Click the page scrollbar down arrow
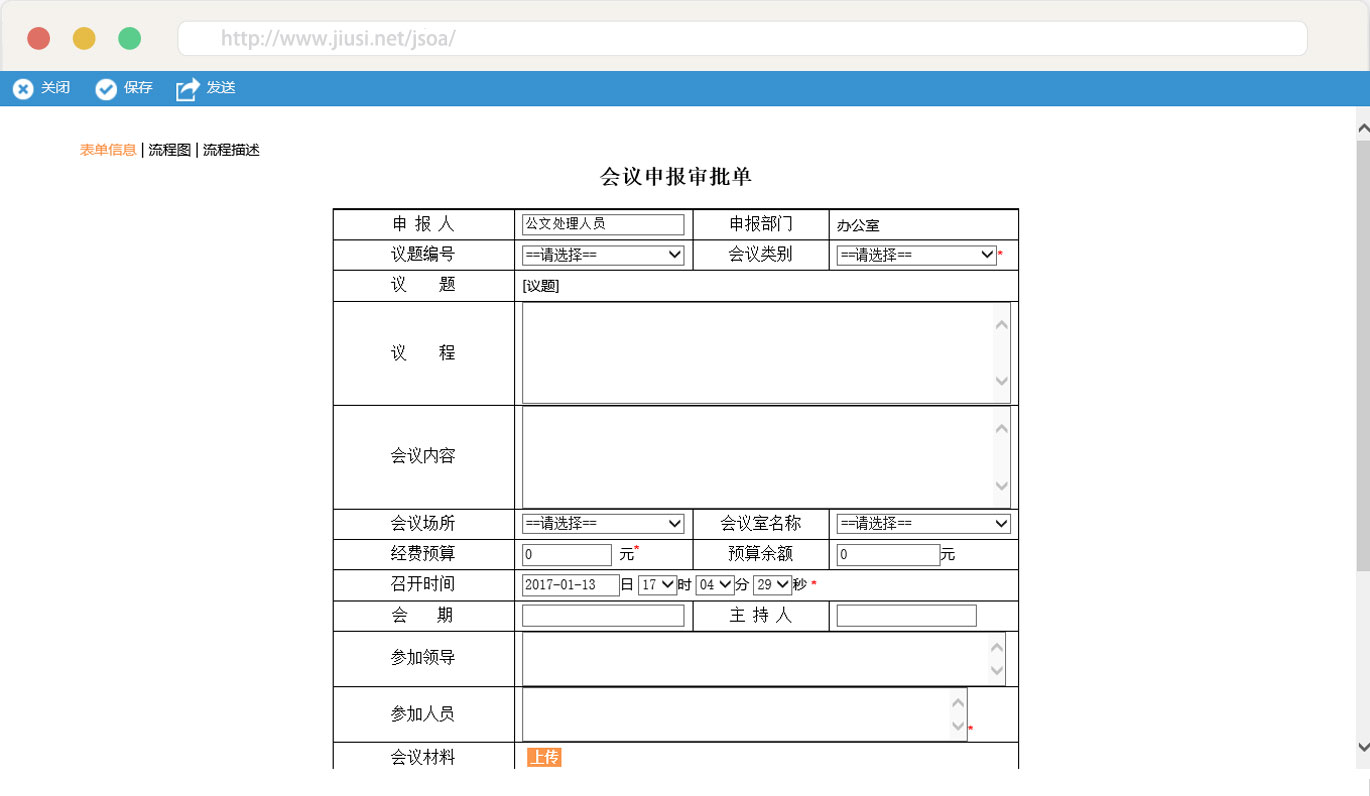Image resolution: width=1370 pixels, height=796 pixels. tap(1362, 746)
